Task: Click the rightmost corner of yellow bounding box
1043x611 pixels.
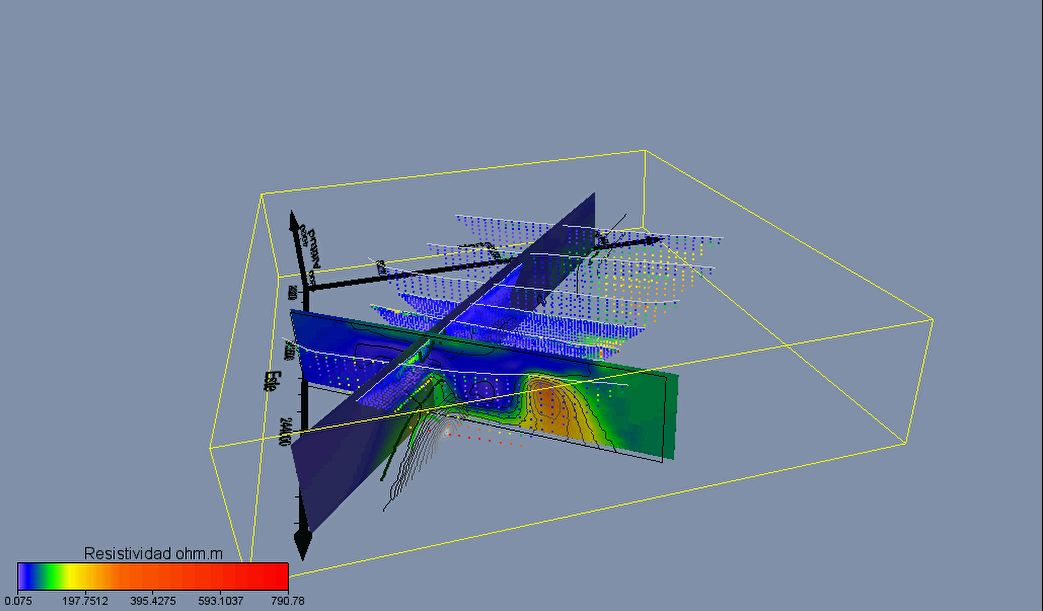Action: click(932, 320)
